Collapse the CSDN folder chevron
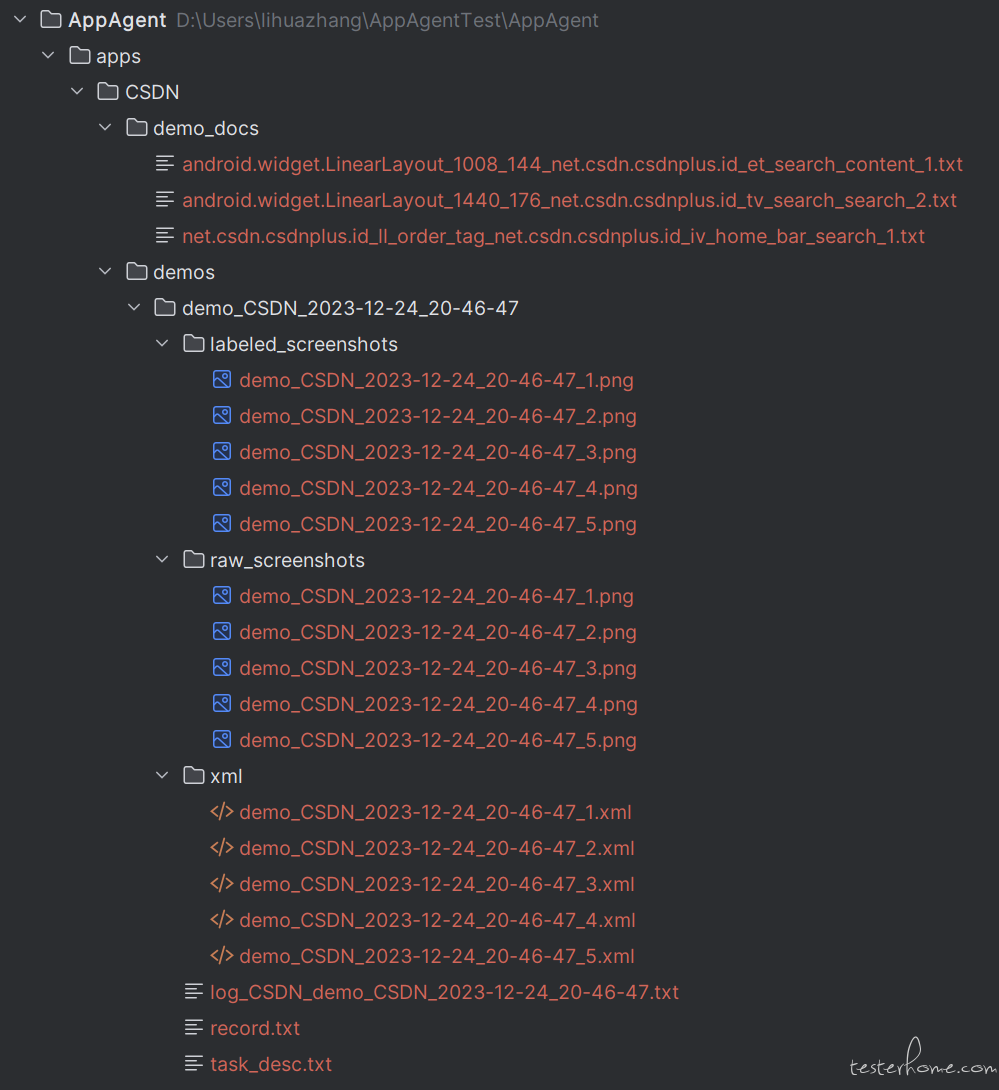999x1090 pixels. [77, 91]
